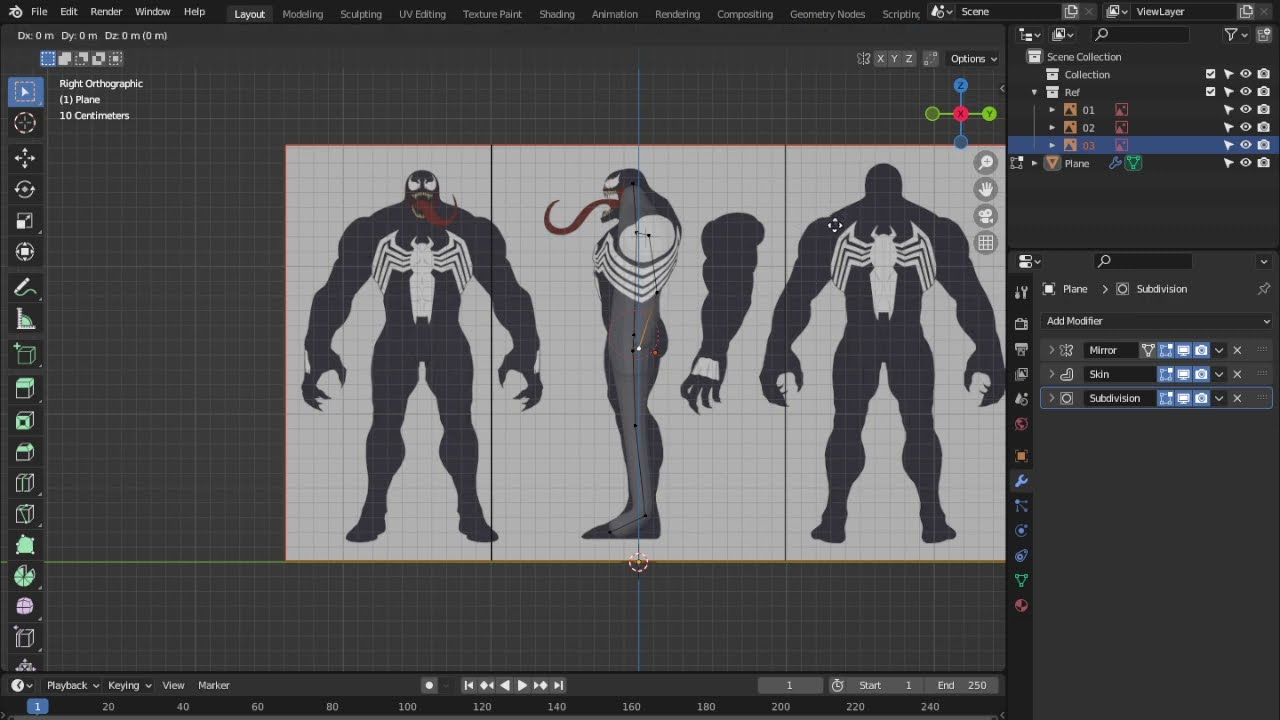Toggle Mirror modifier on cage
This screenshot has width=1280, height=720.
(x=1148, y=350)
